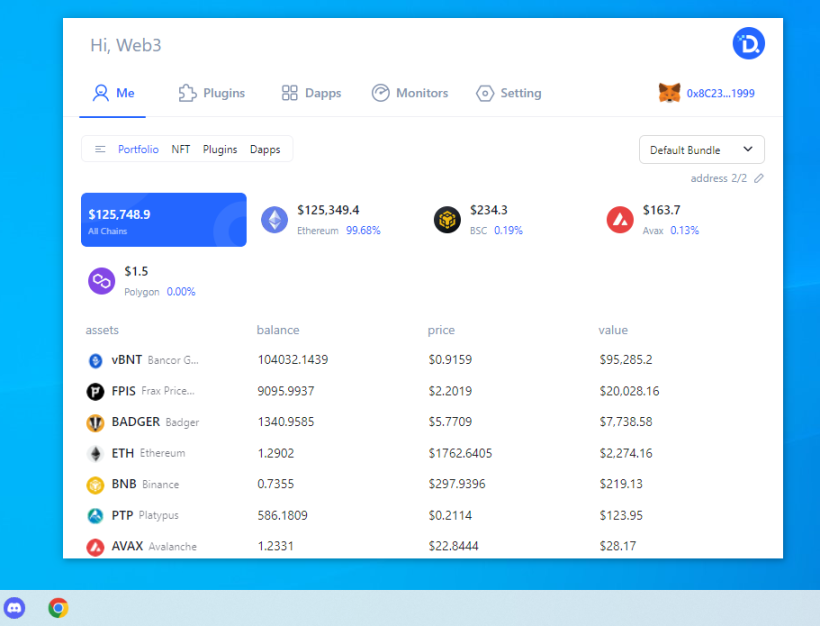
Task: Open the top navigation Dapps tab
Action: click(x=311, y=93)
